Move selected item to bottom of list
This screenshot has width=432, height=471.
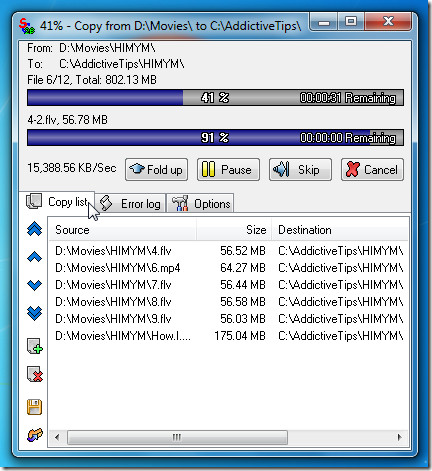click(34, 313)
